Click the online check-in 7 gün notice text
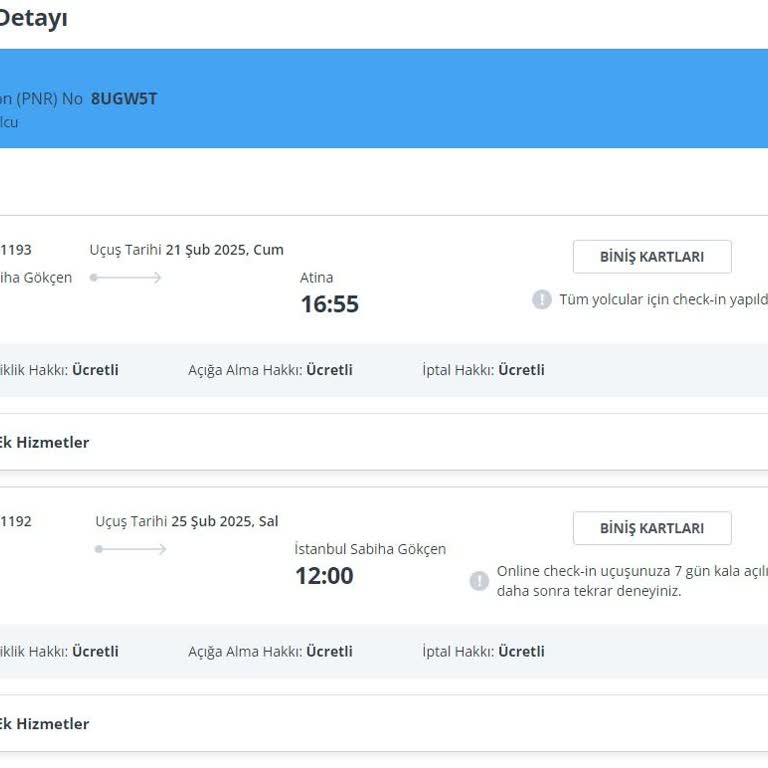Screen dimensions: 768x768 632,581
